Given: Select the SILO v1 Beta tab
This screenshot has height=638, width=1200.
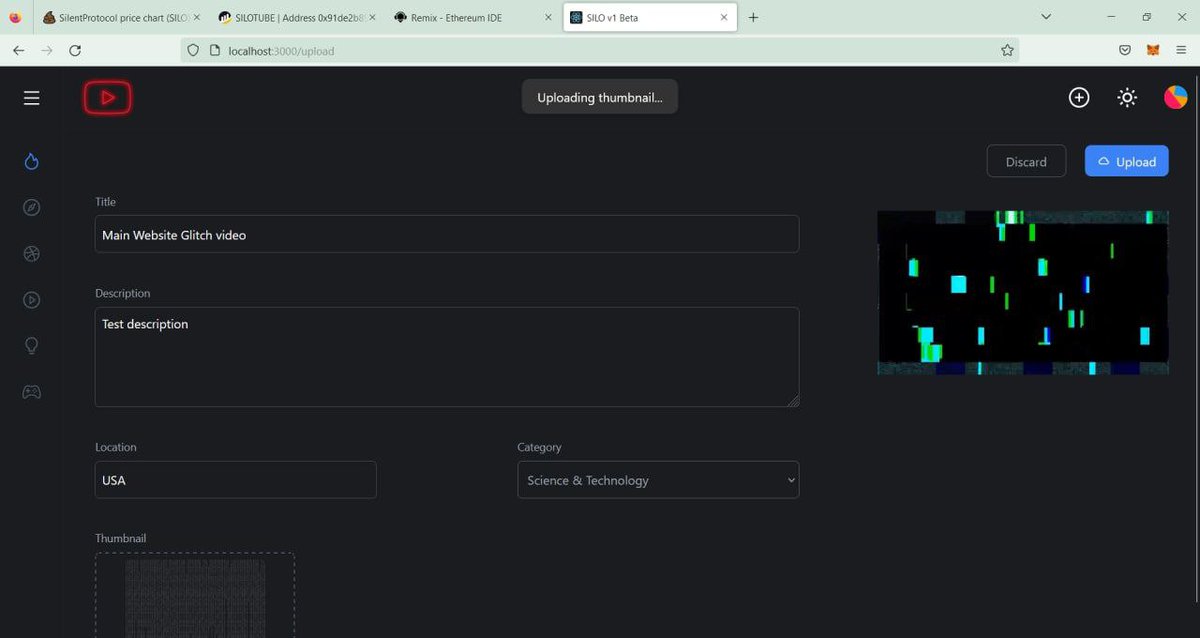Looking at the screenshot, I should 648,17.
